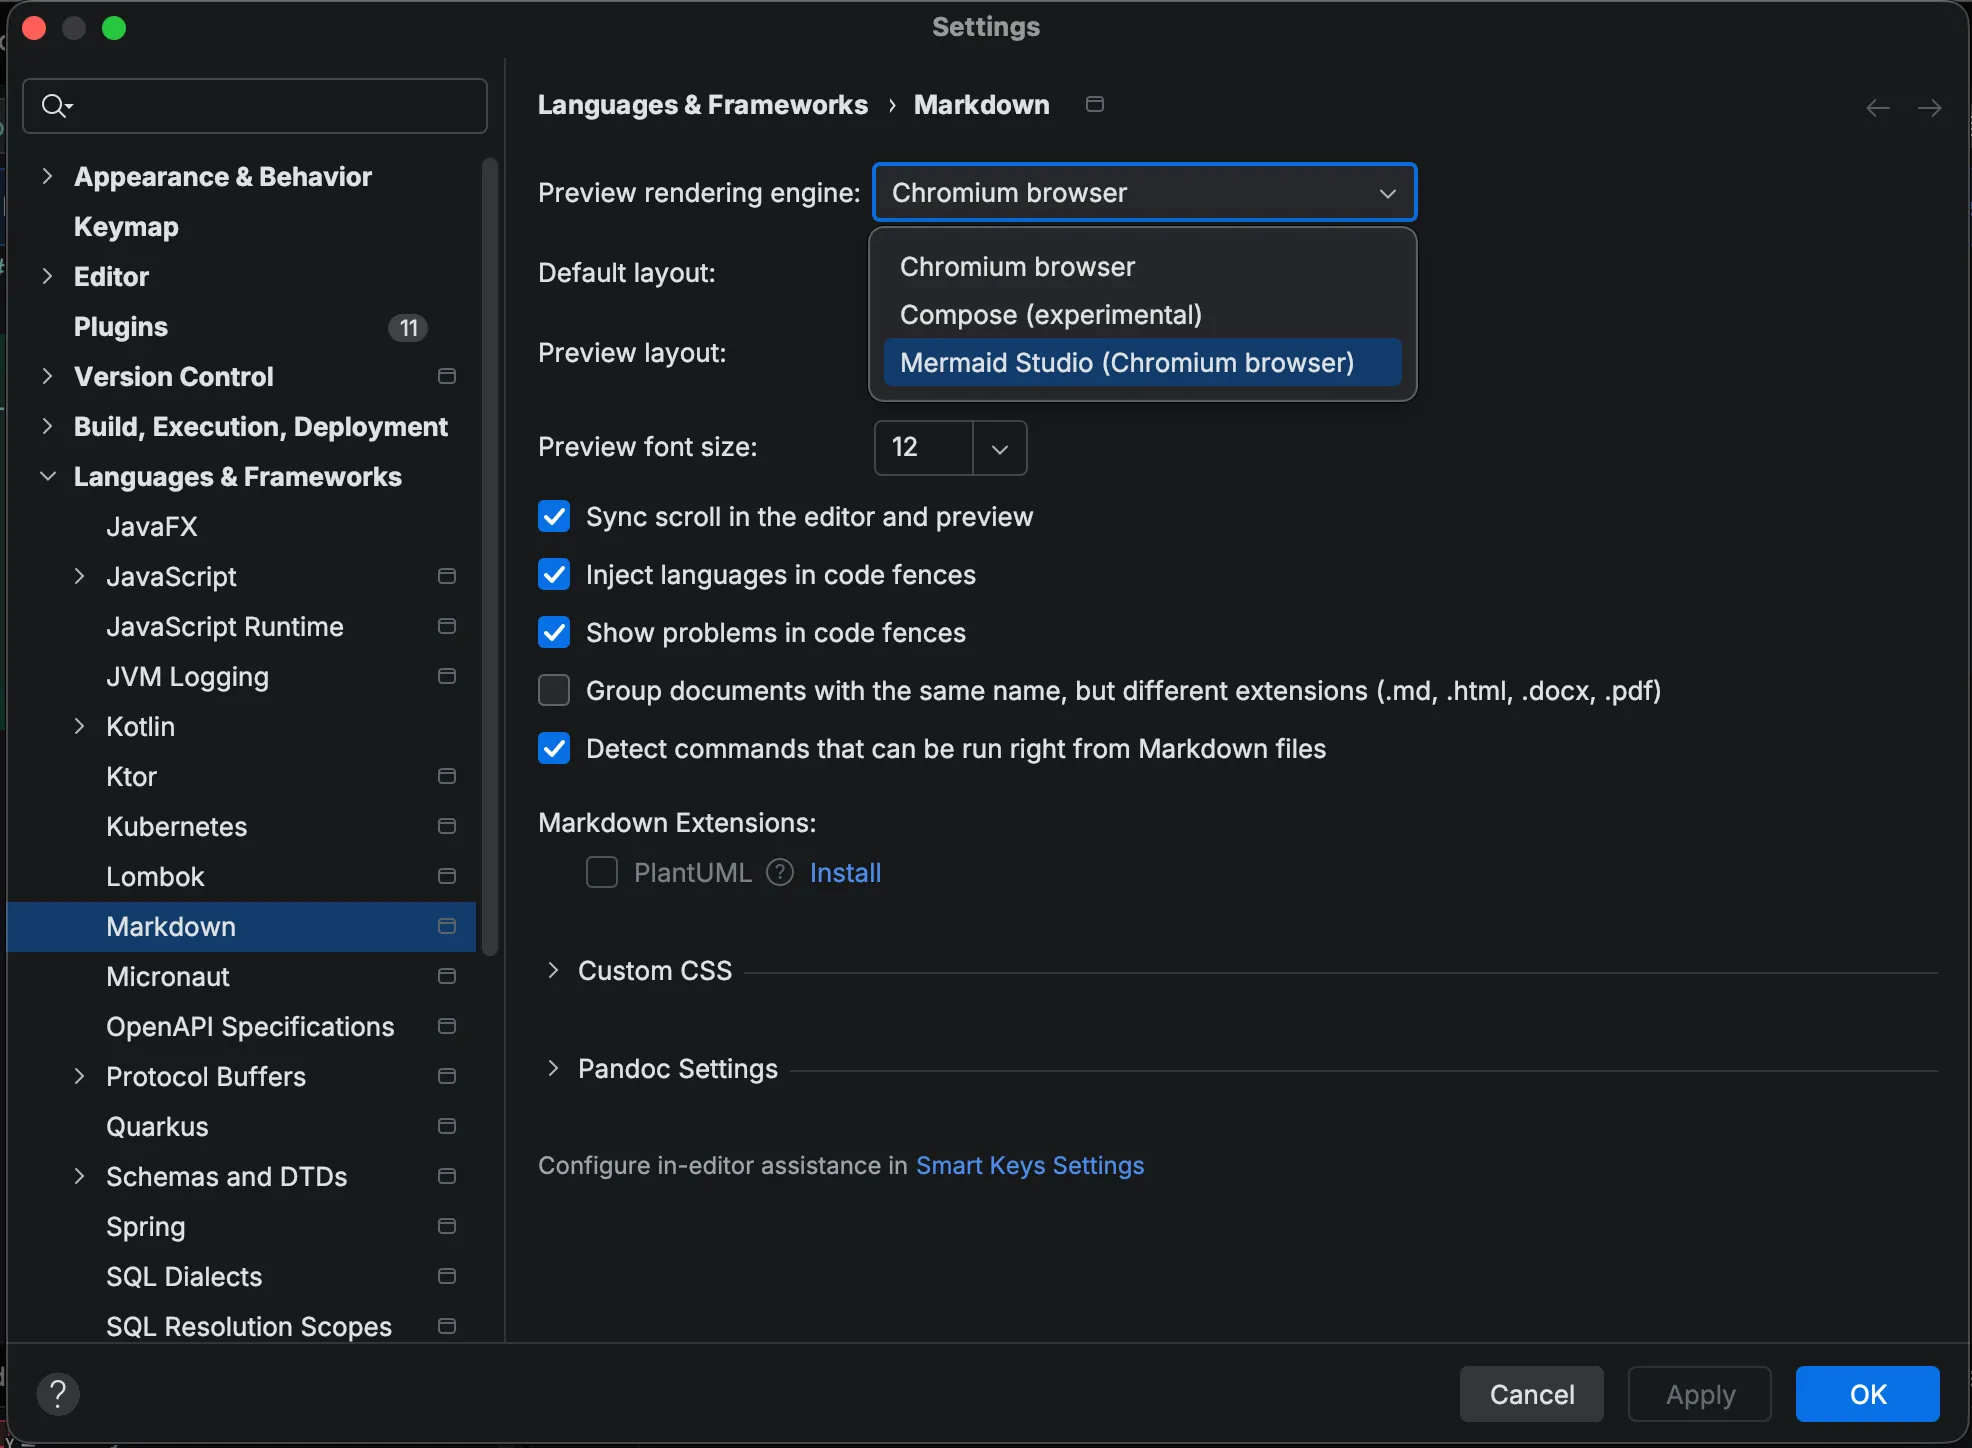The image size is (1972, 1448).
Task: Click Install next to PlantUML
Action: tap(846, 872)
